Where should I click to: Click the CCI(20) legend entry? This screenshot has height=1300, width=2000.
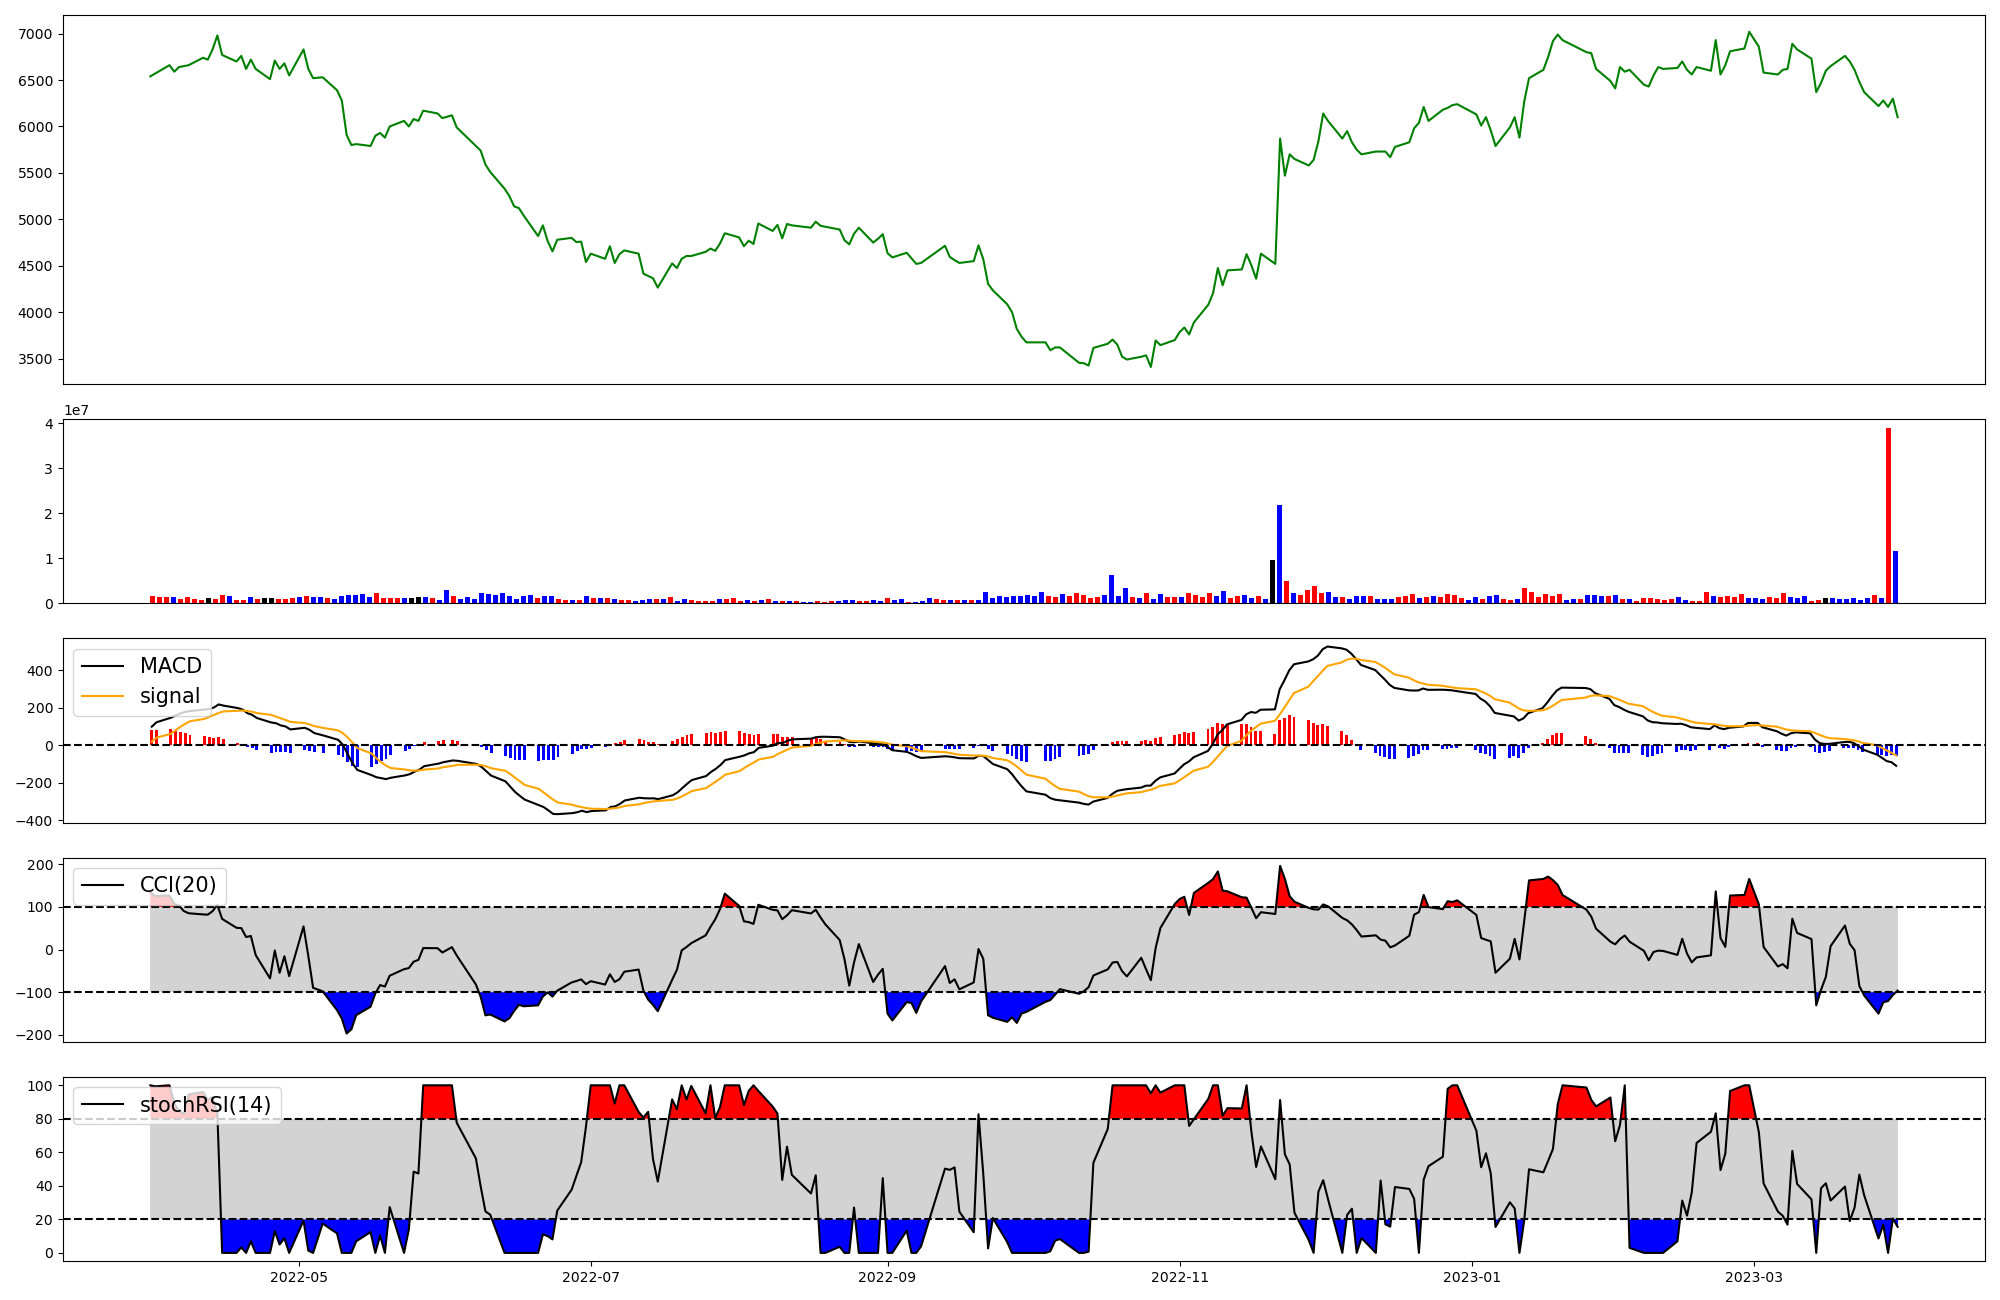[x=177, y=885]
